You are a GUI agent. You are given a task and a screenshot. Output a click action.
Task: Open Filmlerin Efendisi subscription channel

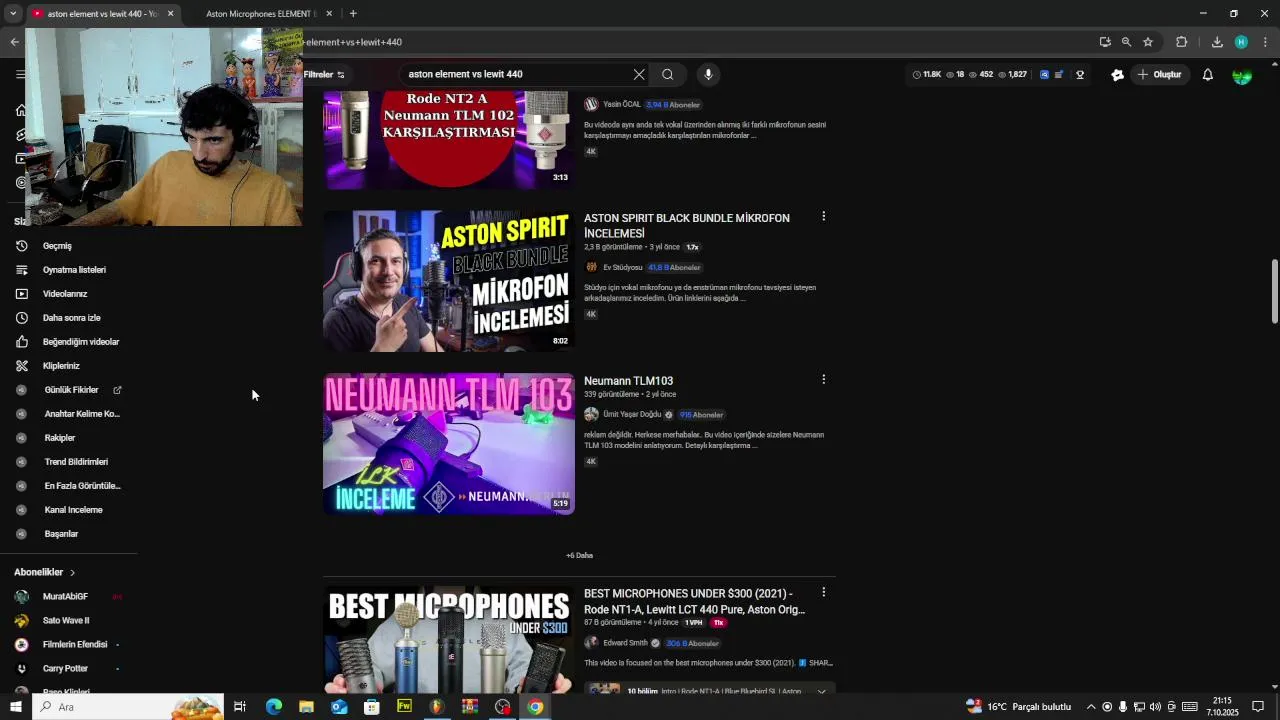tap(75, 645)
